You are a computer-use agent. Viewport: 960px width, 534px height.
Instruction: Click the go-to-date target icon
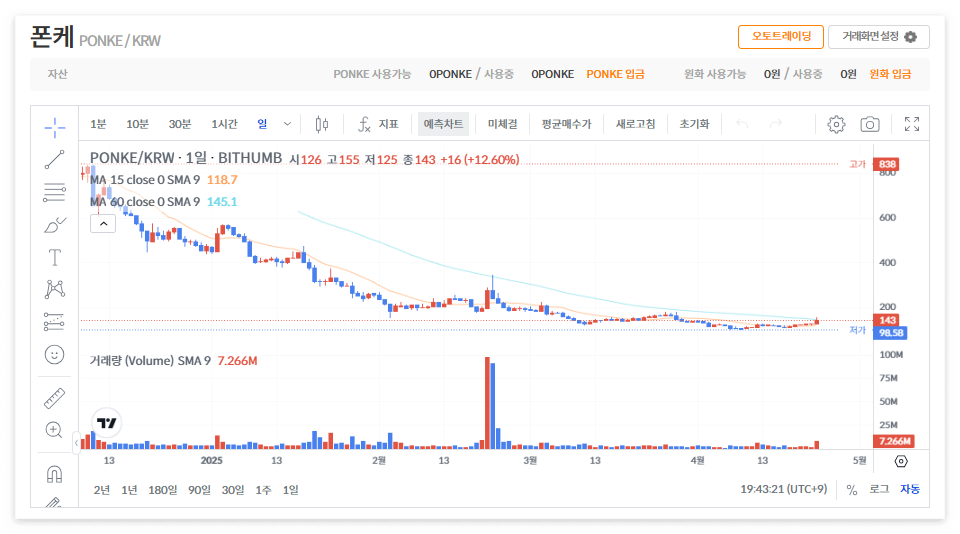pos(901,461)
